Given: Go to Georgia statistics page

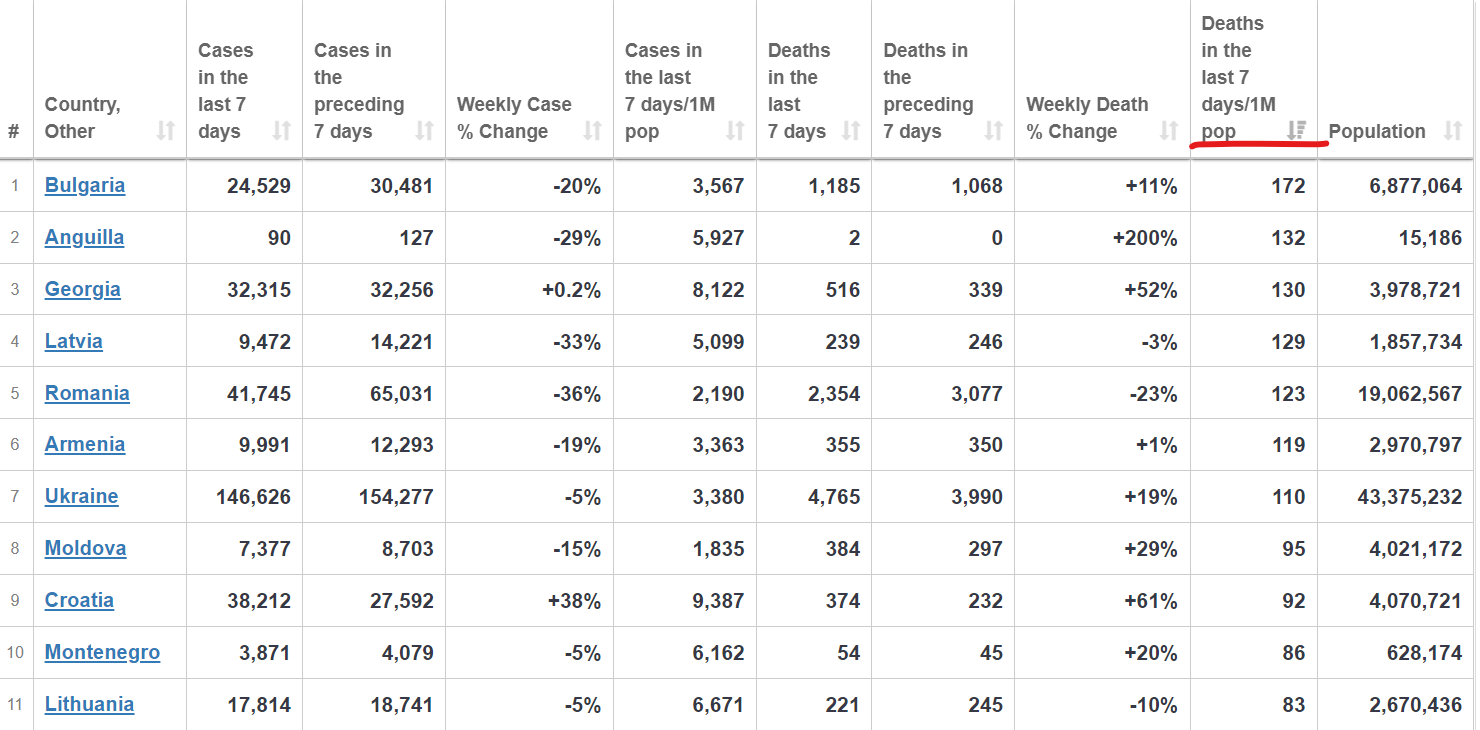Looking at the screenshot, I should click(82, 289).
